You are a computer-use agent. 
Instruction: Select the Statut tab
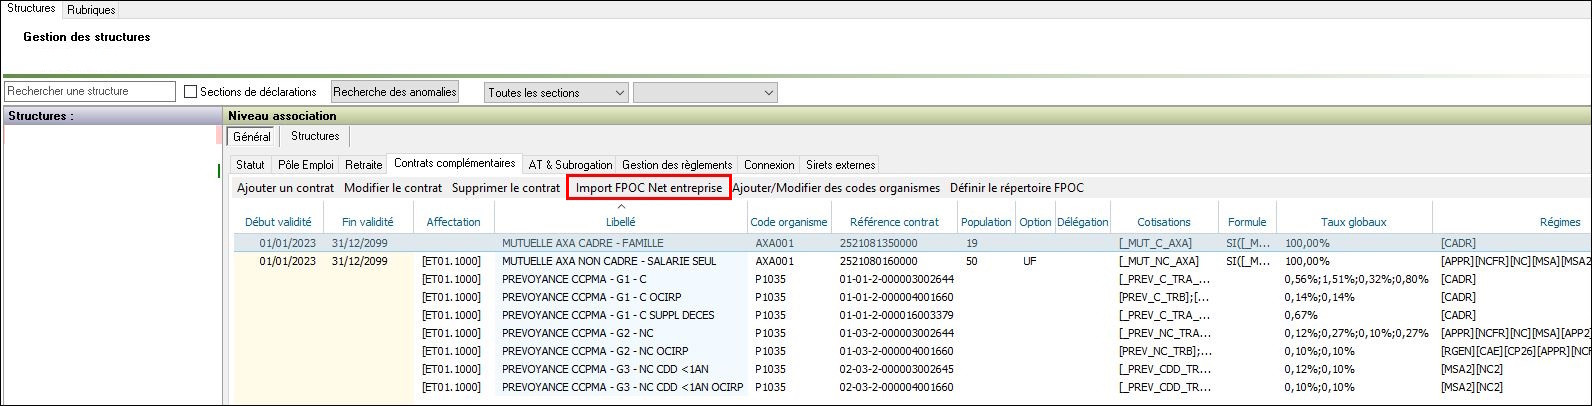[251, 165]
